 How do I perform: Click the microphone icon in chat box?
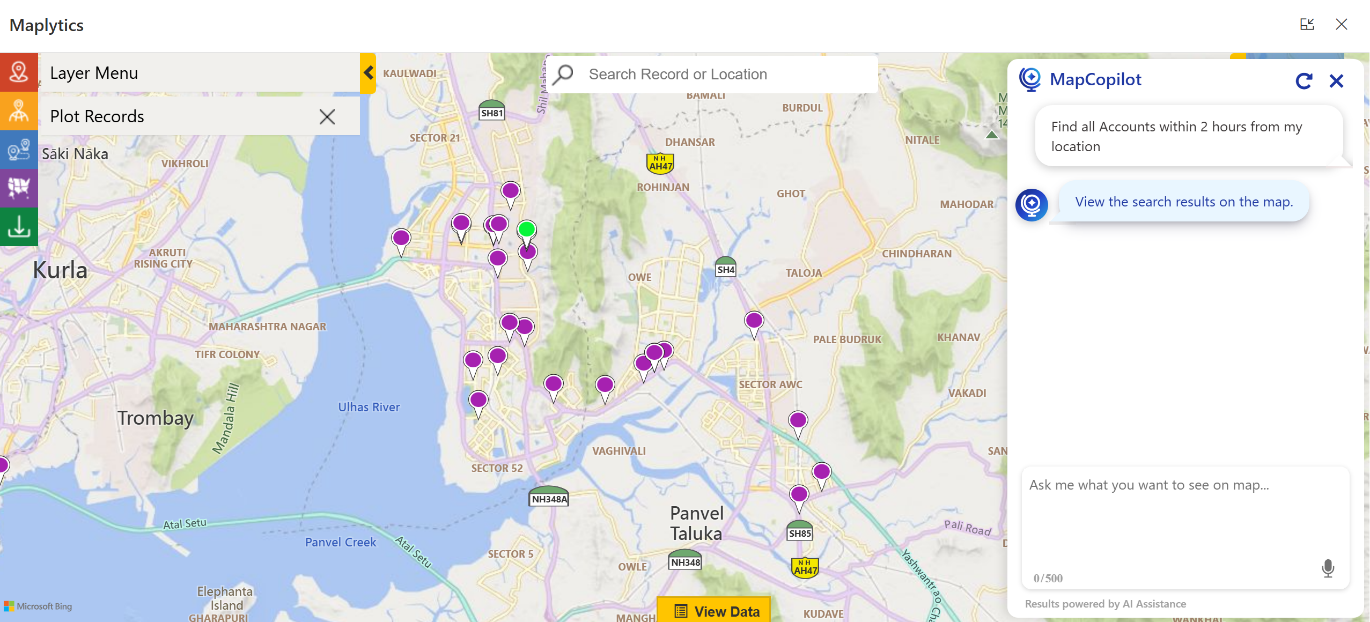pos(1327,569)
